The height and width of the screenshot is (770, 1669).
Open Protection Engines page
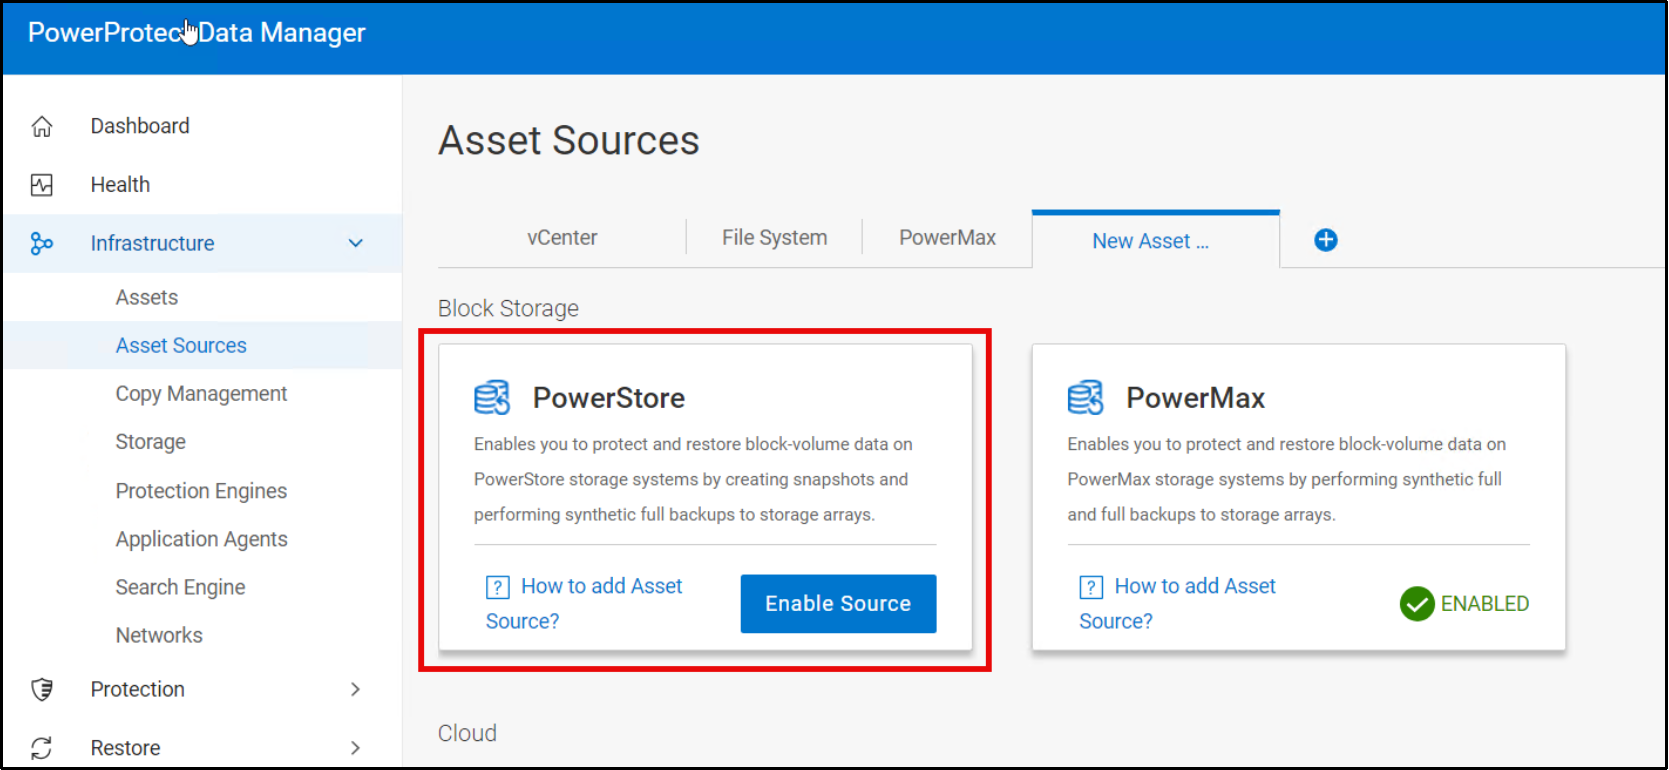point(201,491)
